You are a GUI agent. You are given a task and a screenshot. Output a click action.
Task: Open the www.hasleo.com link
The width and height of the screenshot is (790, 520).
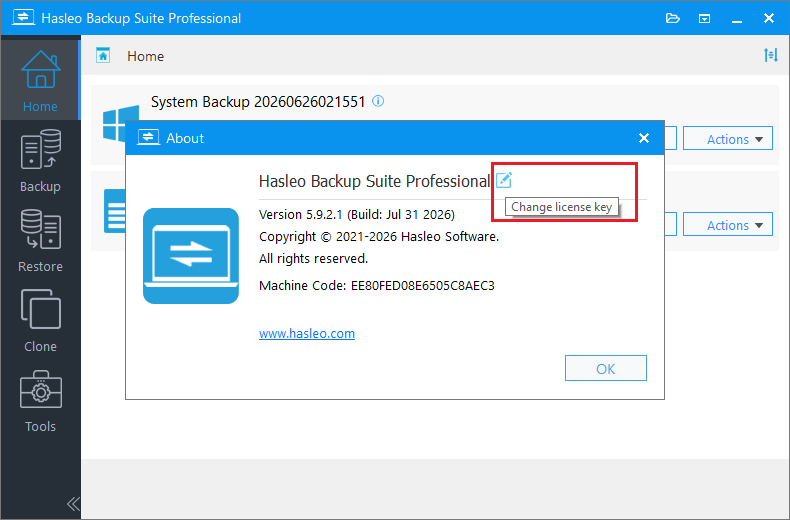click(307, 334)
